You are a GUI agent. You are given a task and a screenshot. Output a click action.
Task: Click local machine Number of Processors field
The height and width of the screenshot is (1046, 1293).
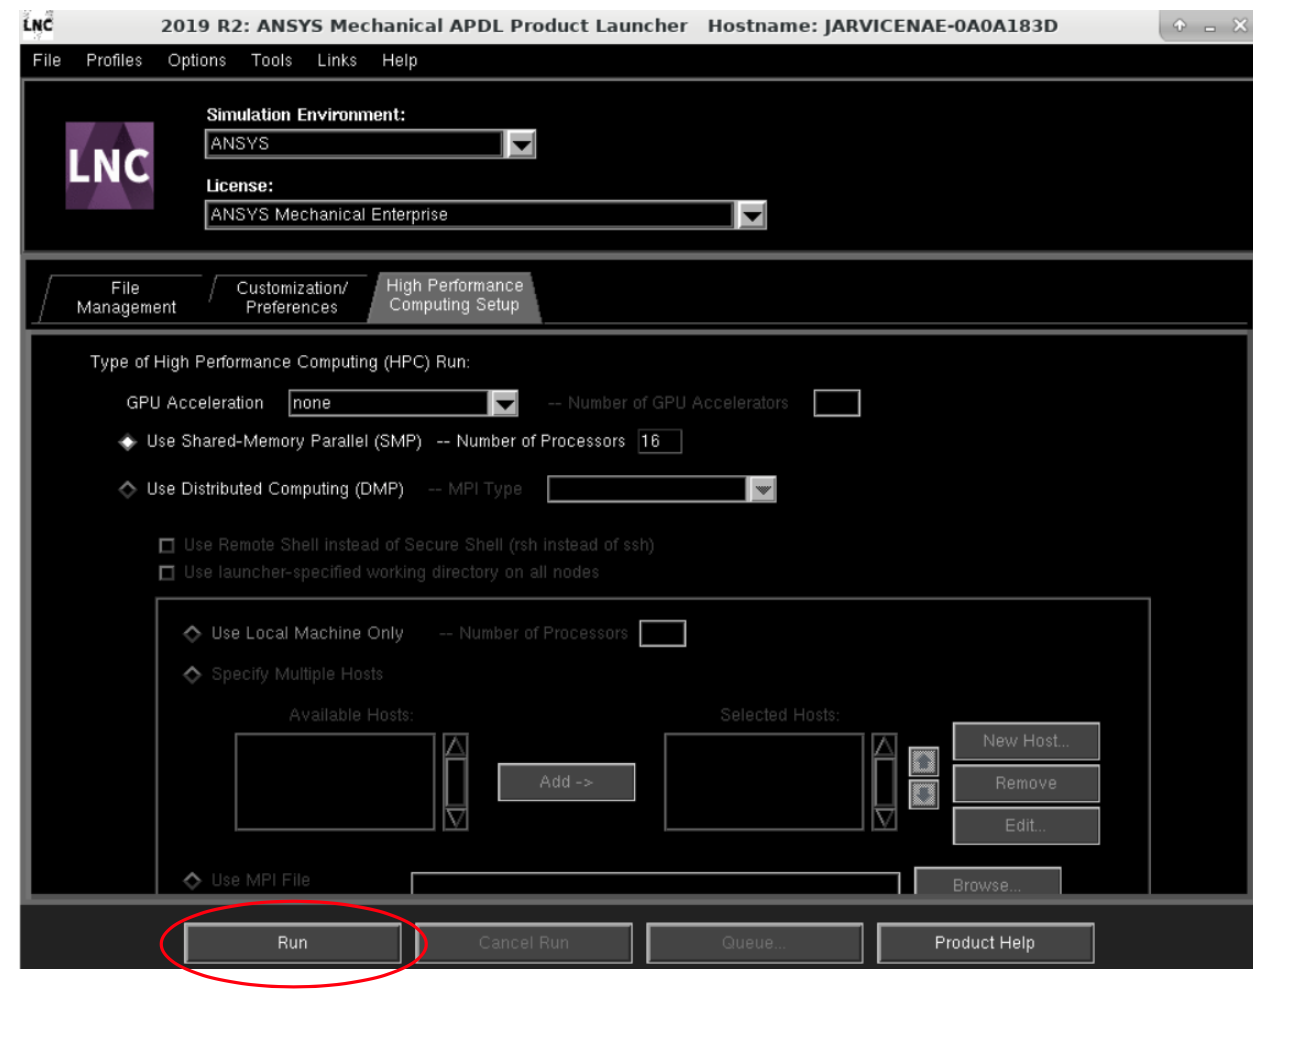[x=662, y=633]
